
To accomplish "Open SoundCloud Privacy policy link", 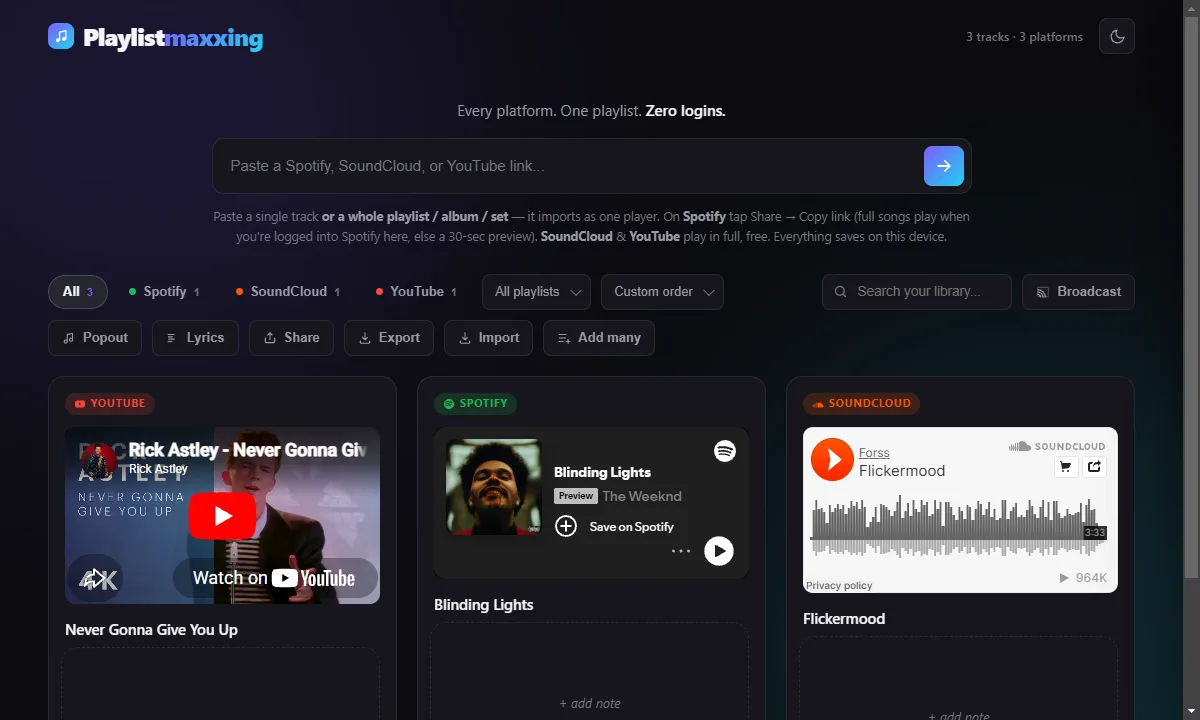I will coord(839,586).
